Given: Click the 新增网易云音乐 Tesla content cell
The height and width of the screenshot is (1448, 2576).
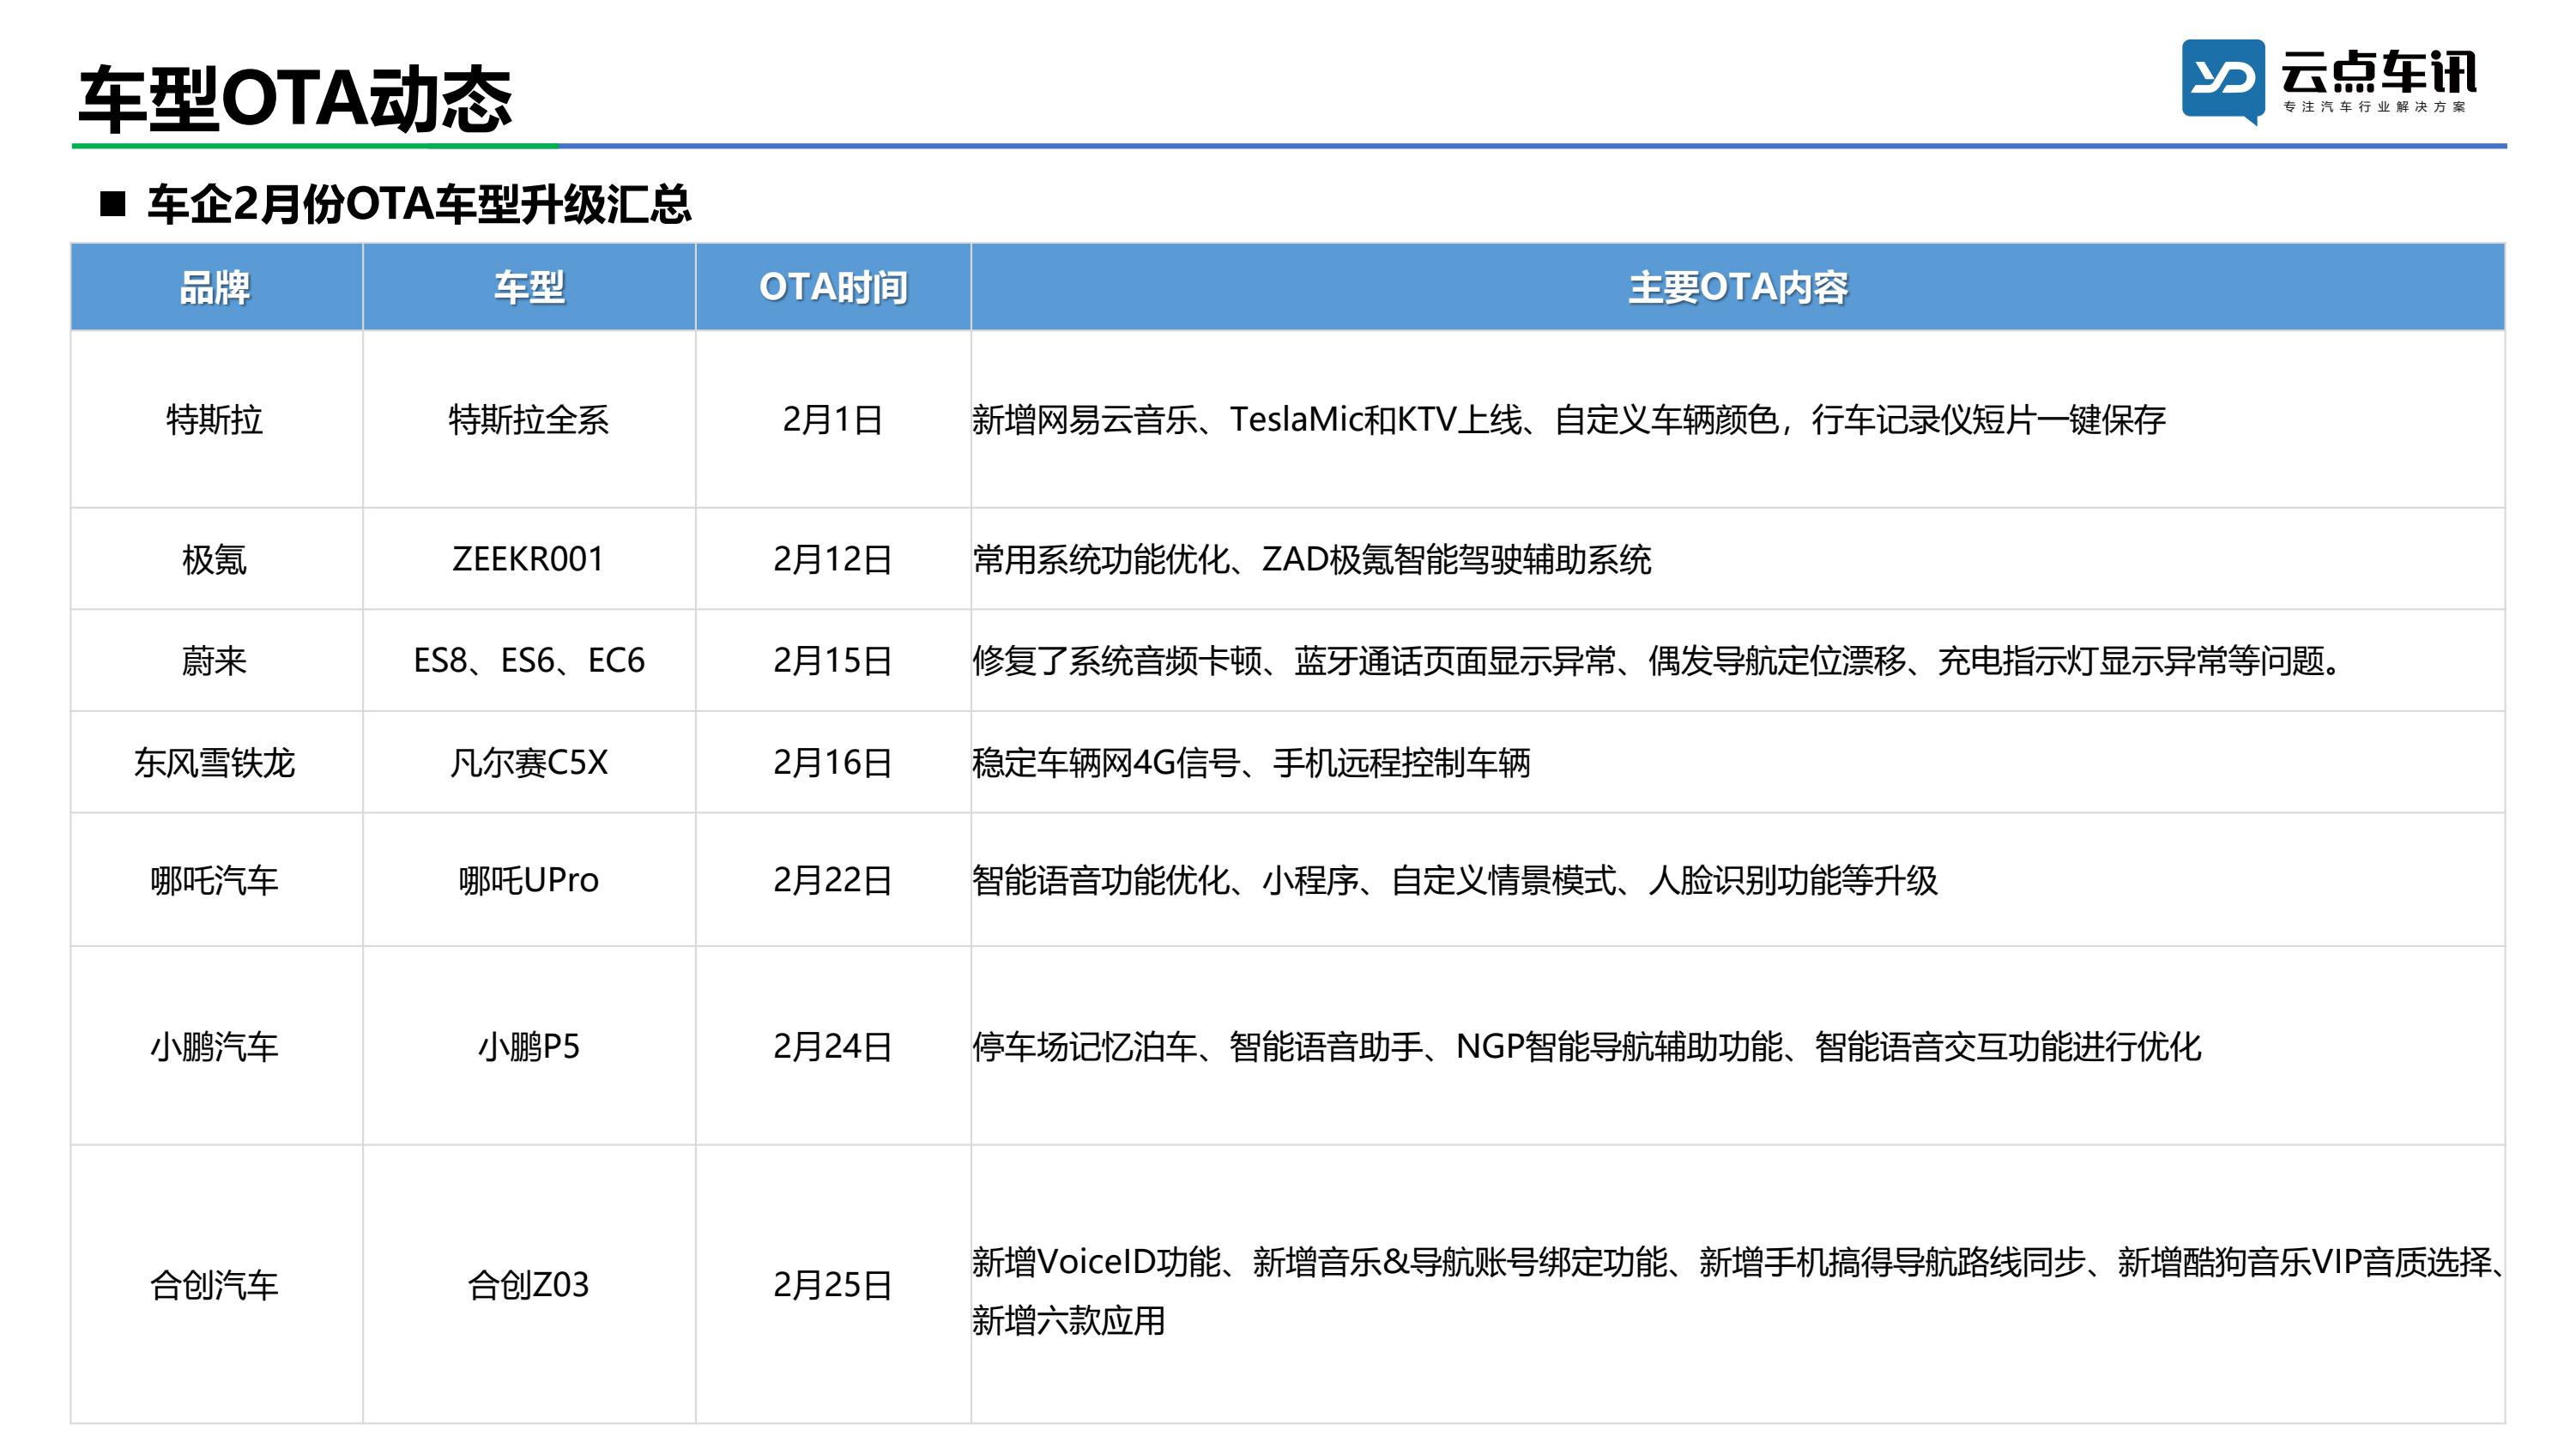Looking at the screenshot, I should click(x=1738, y=419).
